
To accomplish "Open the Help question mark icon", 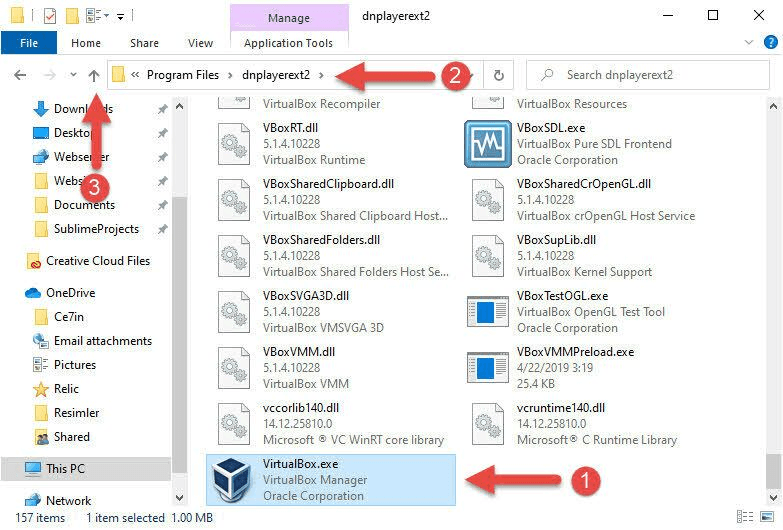I will (771, 42).
